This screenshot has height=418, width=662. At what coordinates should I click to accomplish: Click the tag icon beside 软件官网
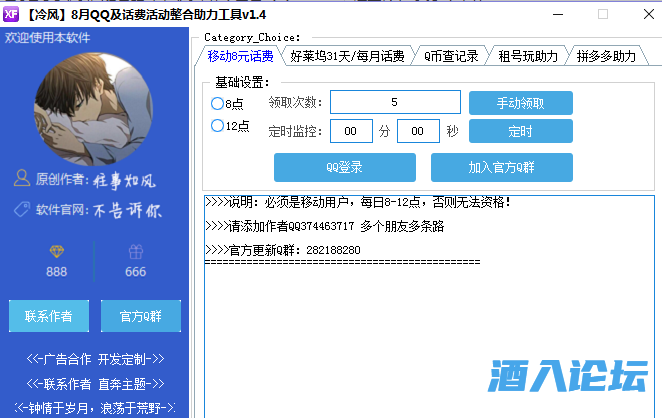pos(20,210)
